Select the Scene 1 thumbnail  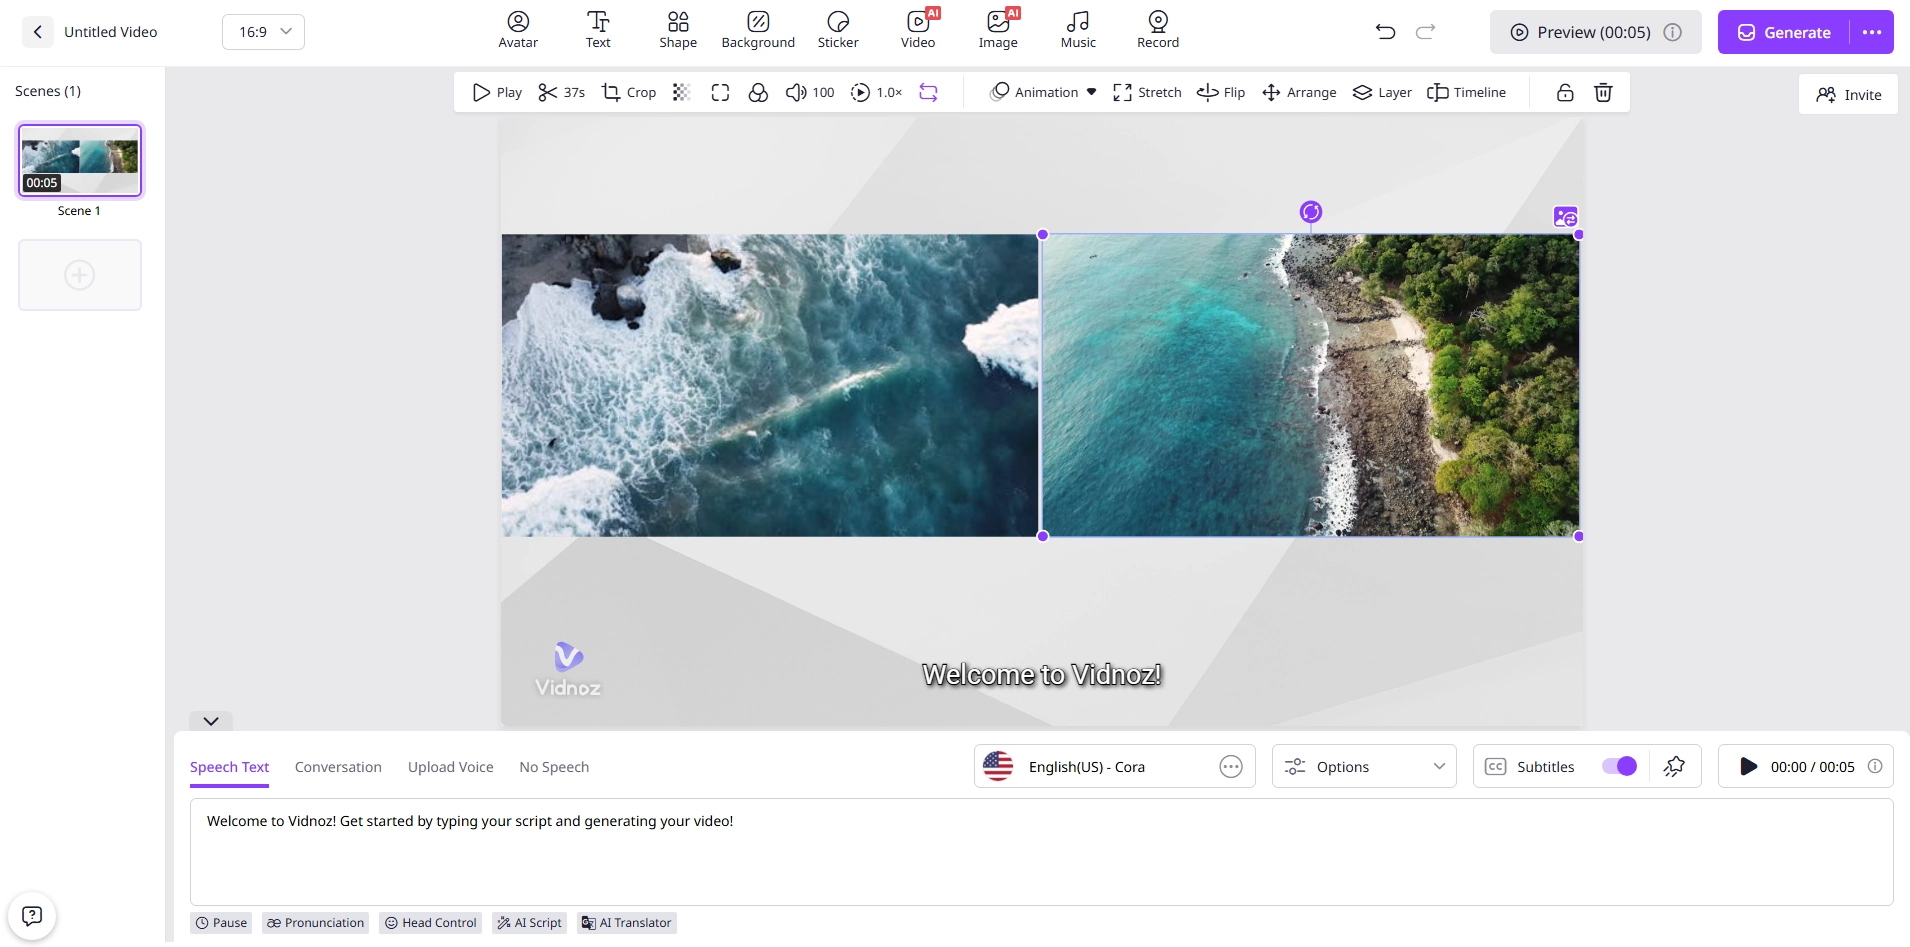point(80,160)
